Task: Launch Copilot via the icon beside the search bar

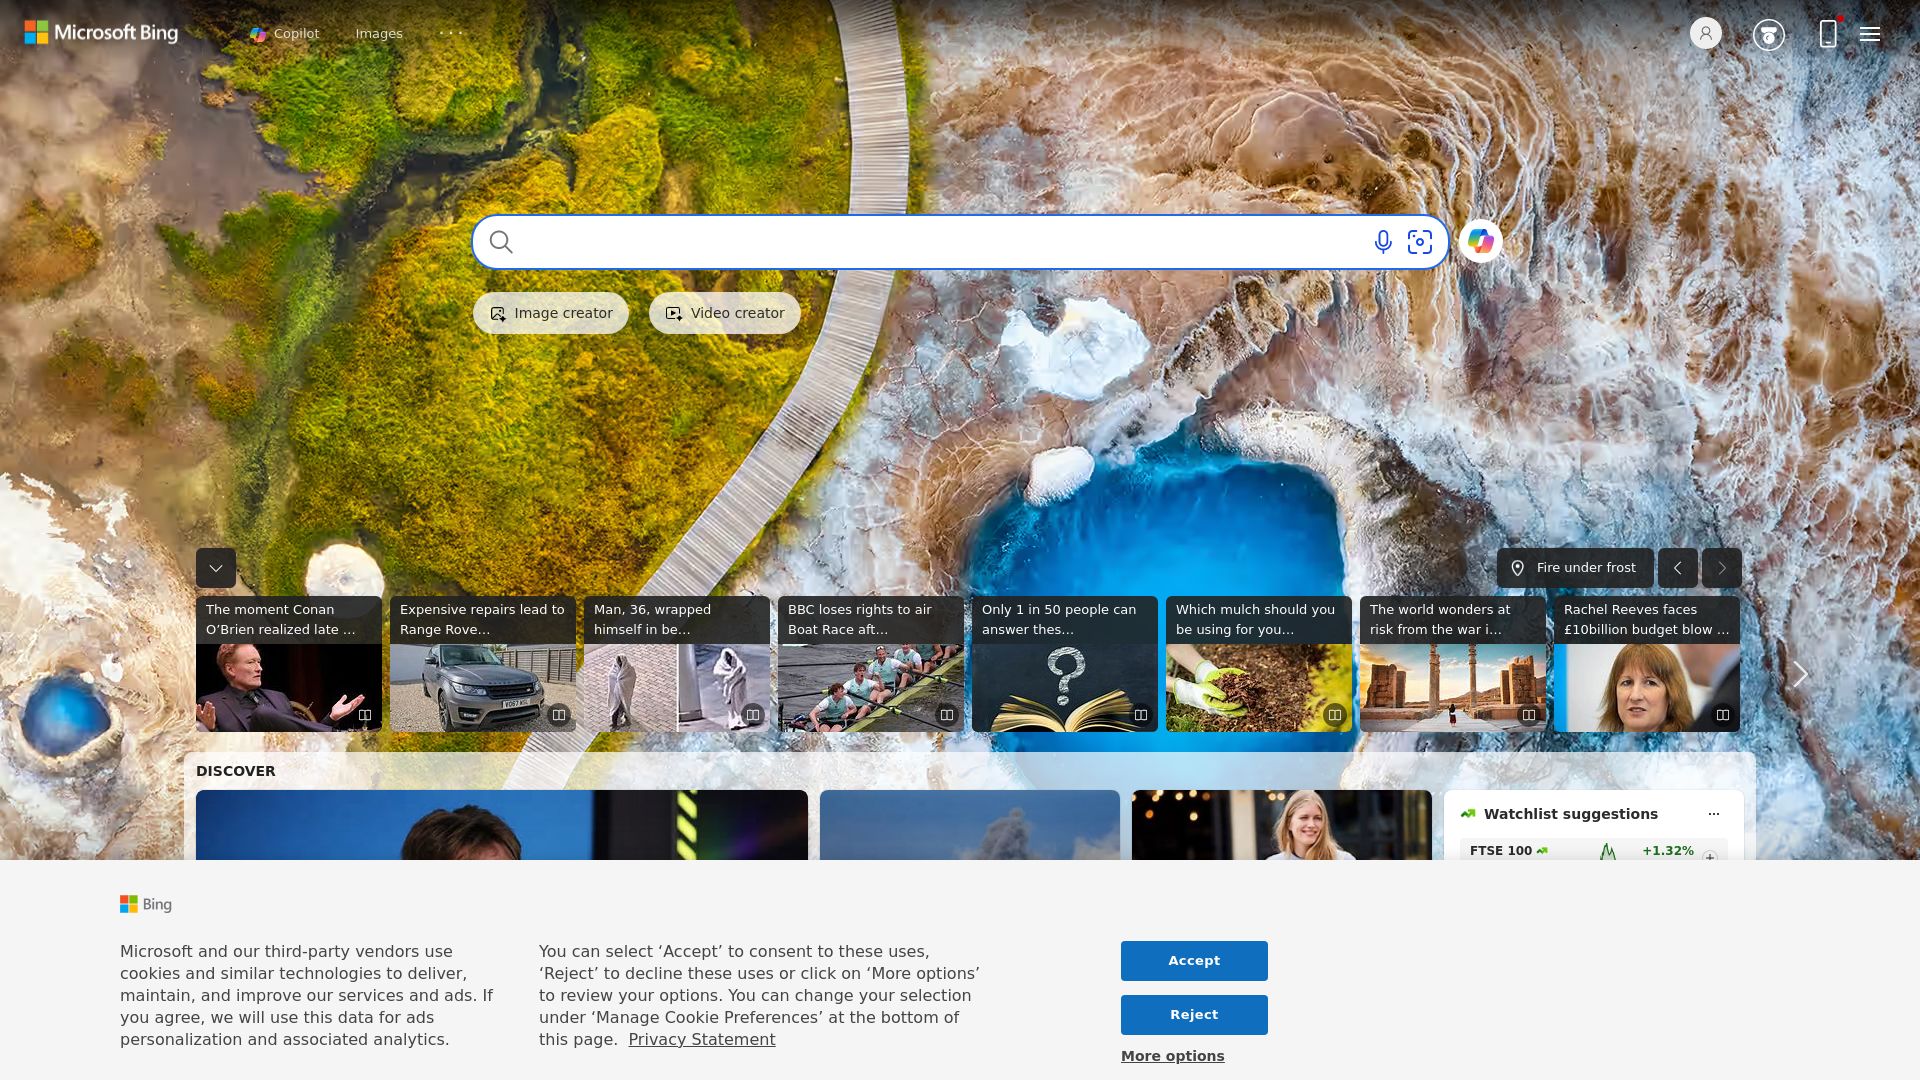Action: (1481, 241)
